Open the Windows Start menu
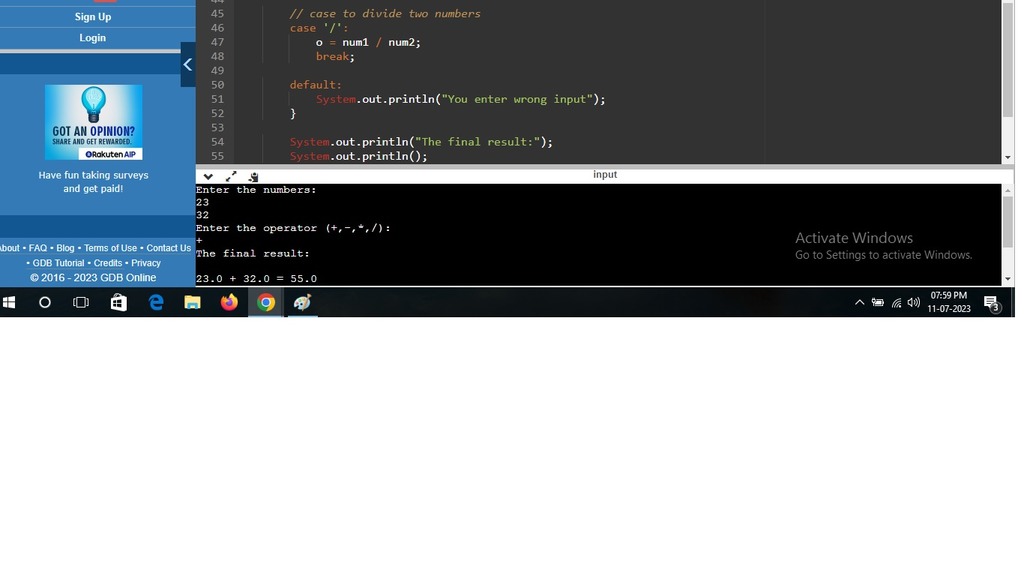 tap(9, 302)
